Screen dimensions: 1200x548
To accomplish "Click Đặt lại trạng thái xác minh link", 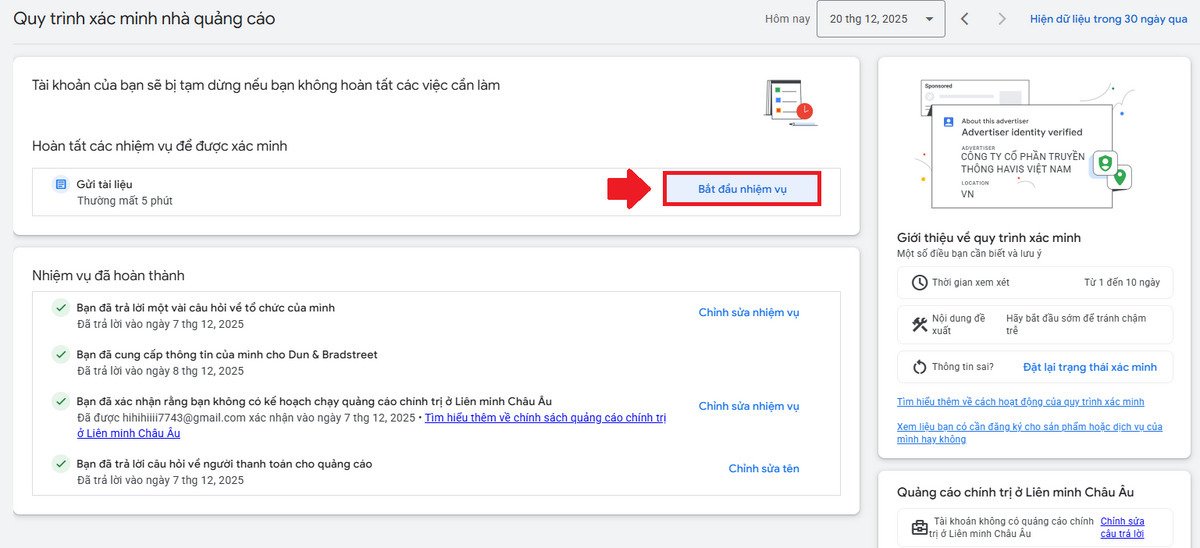I will coord(1089,367).
